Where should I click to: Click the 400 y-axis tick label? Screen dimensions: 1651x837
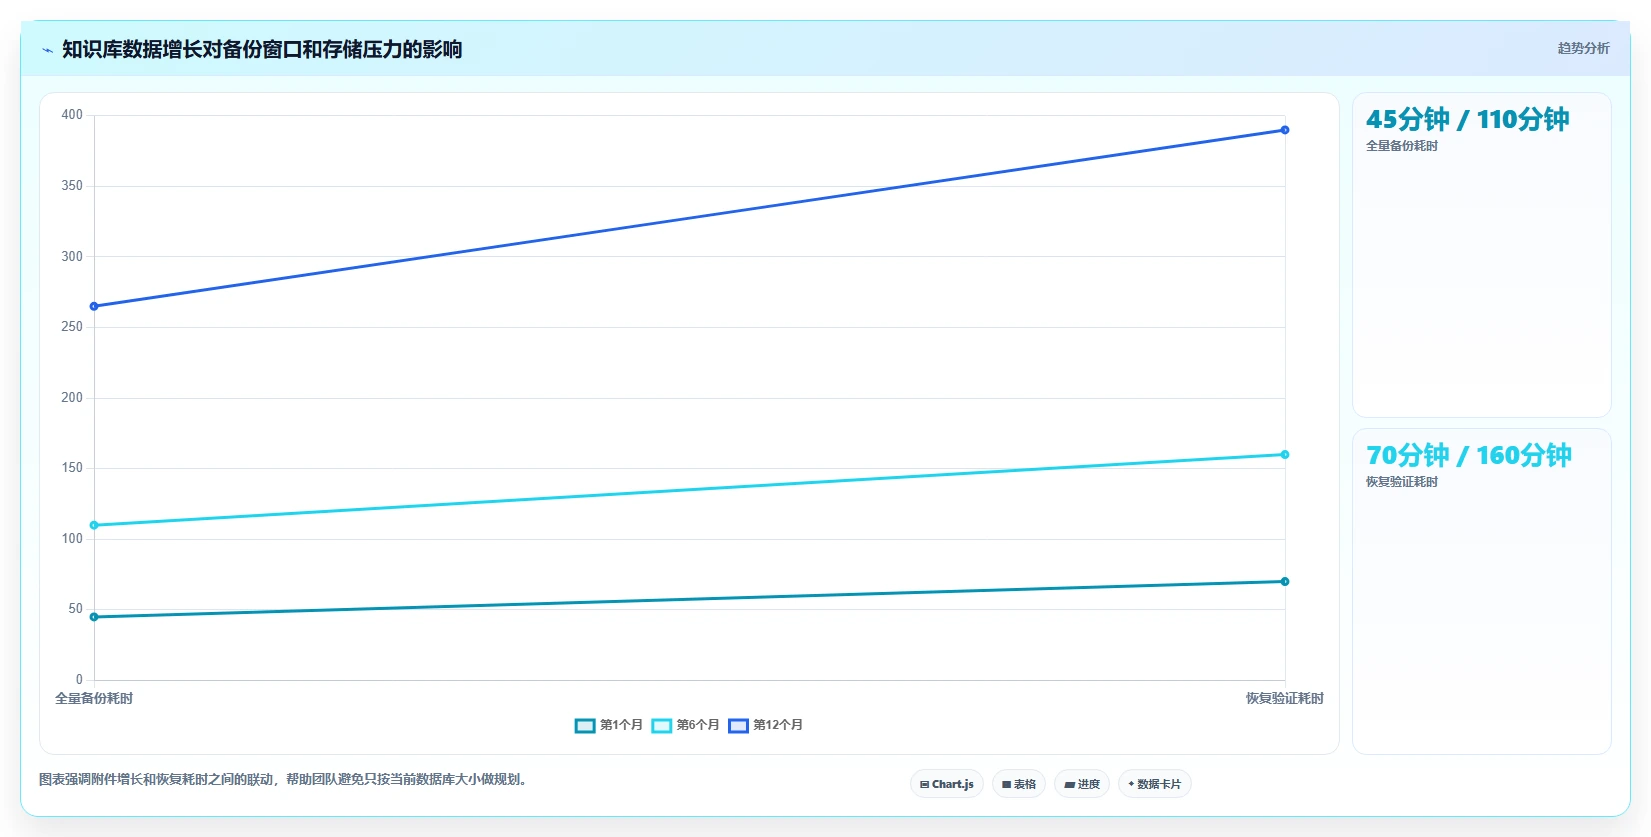click(x=72, y=115)
